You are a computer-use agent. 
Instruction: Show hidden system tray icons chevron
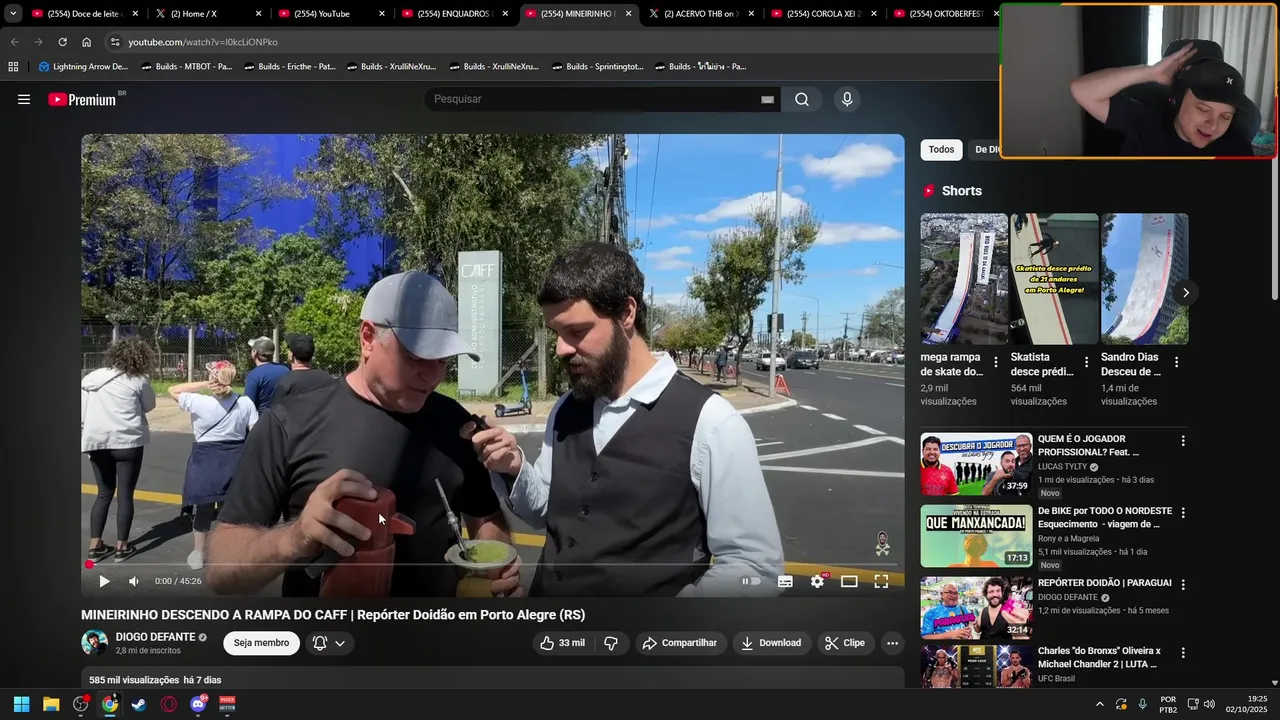pyautogui.click(x=1100, y=704)
